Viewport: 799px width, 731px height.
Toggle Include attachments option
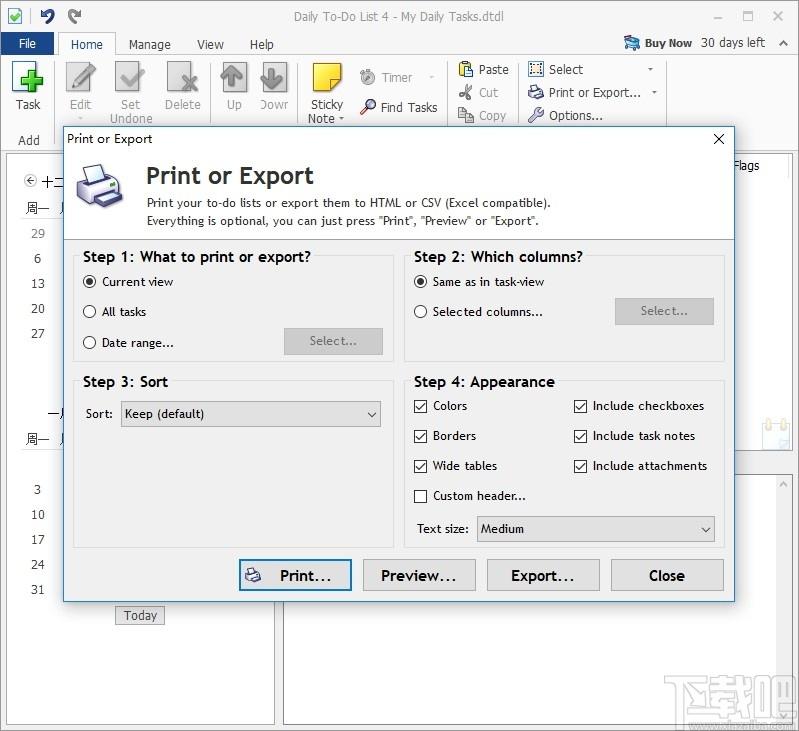point(580,466)
